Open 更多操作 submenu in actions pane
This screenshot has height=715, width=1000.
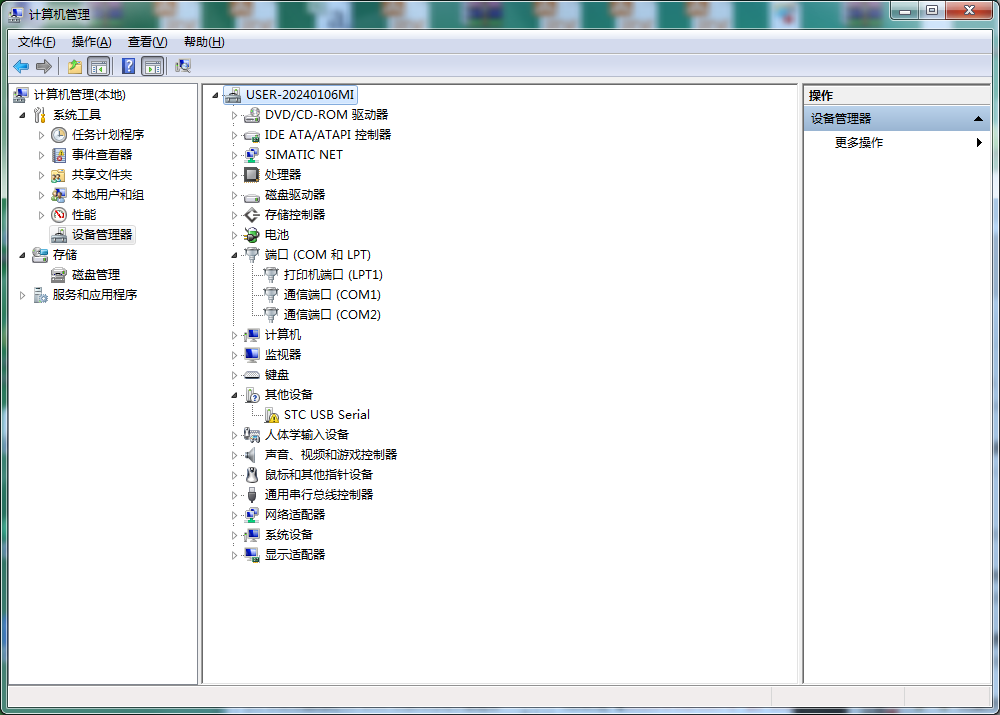(895, 143)
